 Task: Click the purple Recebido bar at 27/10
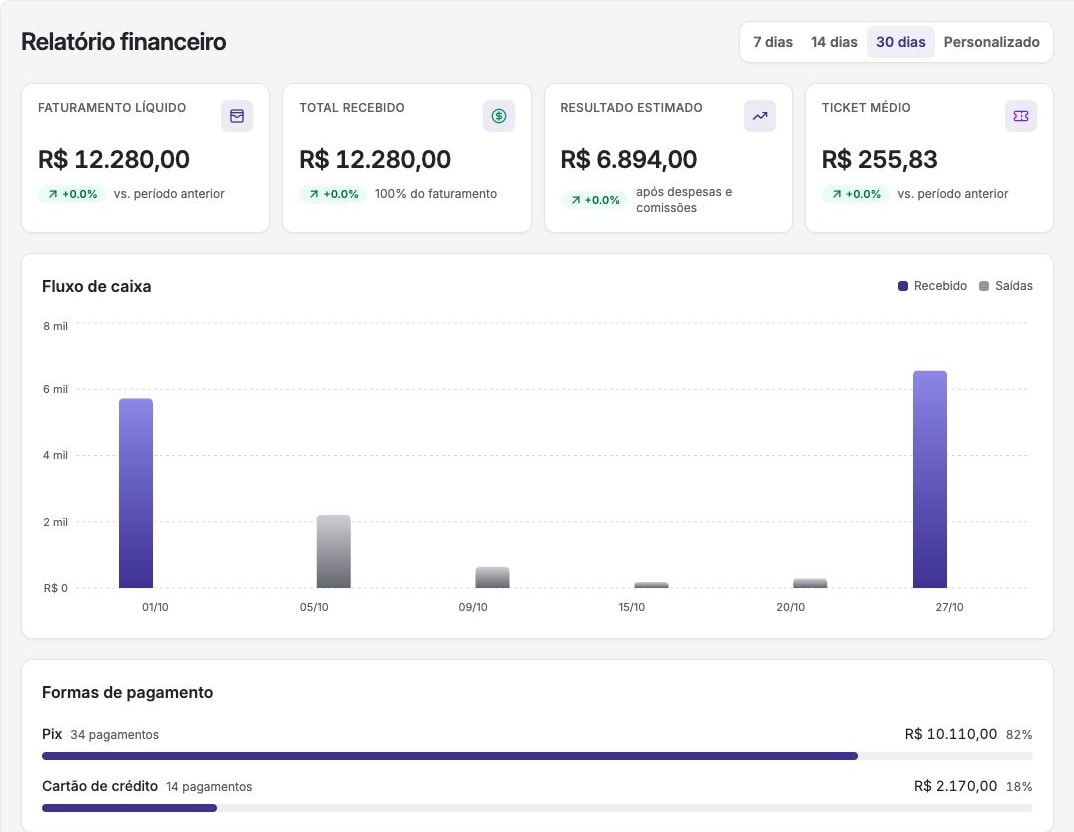click(930, 479)
